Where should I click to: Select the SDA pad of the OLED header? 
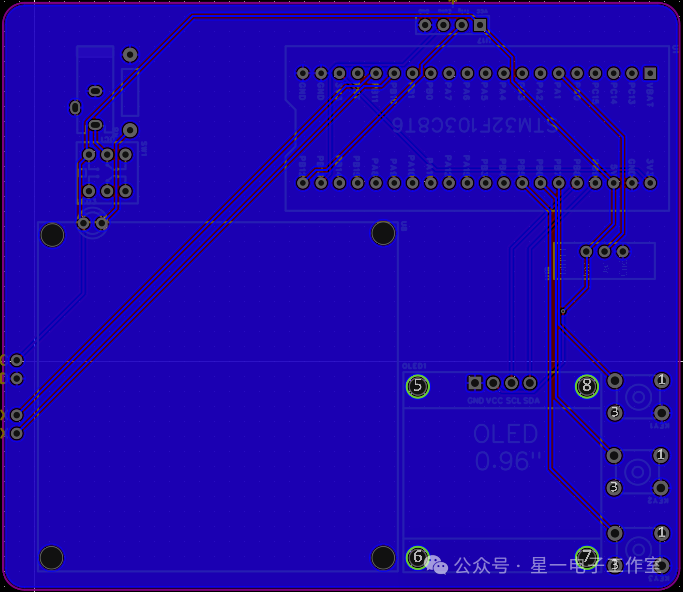click(530, 383)
